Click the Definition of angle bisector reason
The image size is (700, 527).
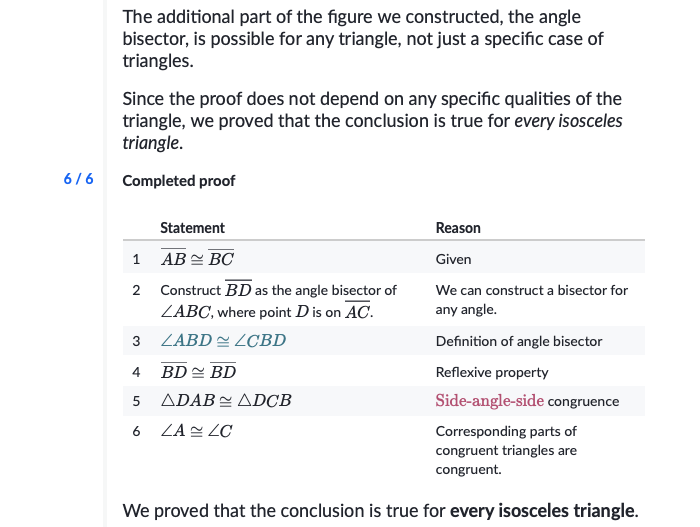click(519, 341)
